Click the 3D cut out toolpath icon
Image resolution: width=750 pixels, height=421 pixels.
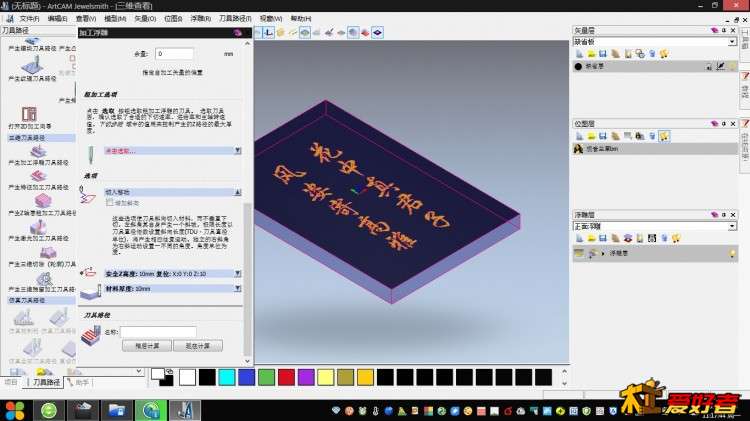(48, 253)
